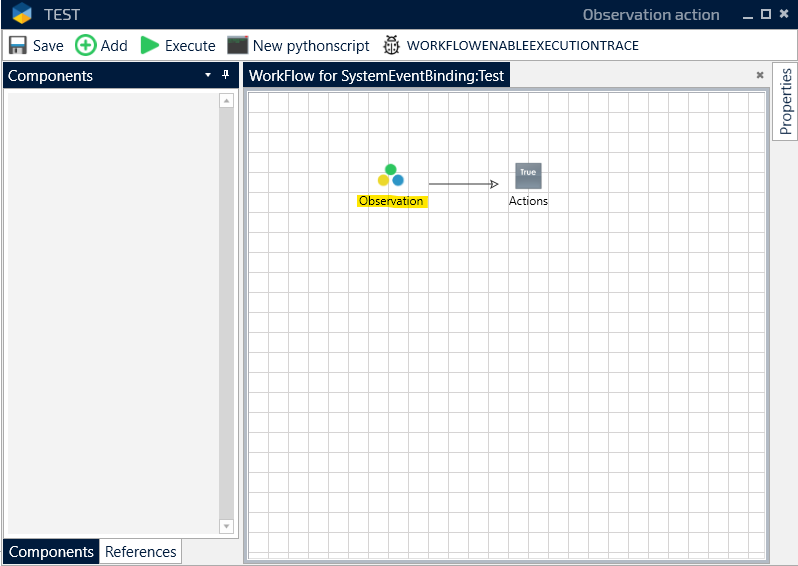Viewport: 798px width, 566px height.
Task: Close the workflow document tab
Action: click(x=759, y=75)
